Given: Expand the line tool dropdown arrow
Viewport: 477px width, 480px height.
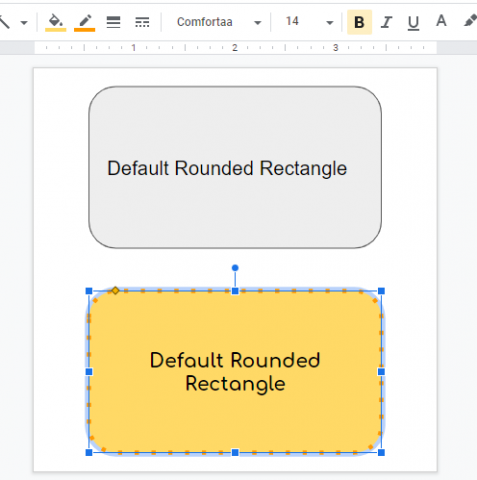Looking at the screenshot, I should (x=24, y=23).
